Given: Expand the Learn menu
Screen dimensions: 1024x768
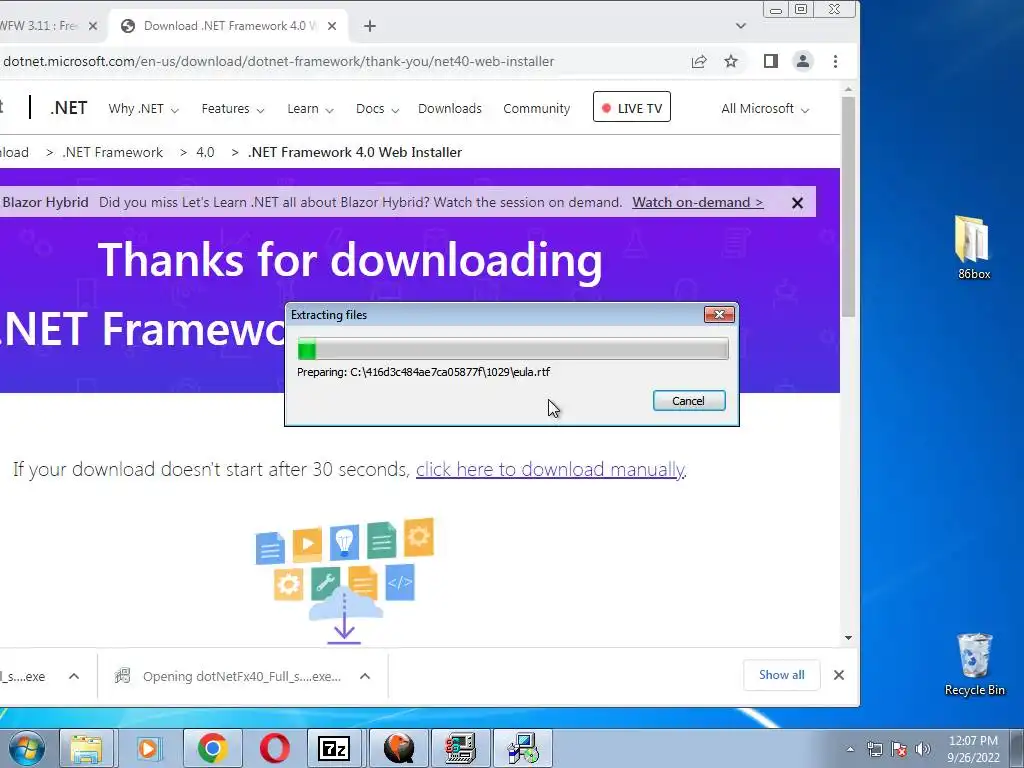Looking at the screenshot, I should point(310,108).
